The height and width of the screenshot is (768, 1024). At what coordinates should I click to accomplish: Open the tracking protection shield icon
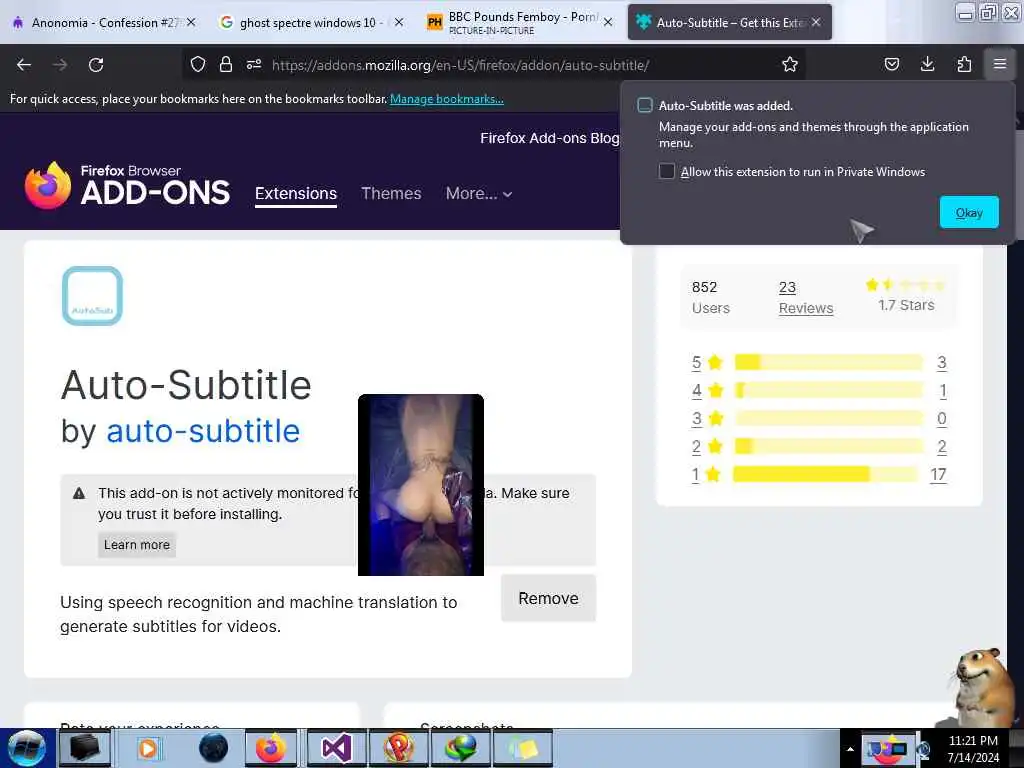[x=198, y=64]
